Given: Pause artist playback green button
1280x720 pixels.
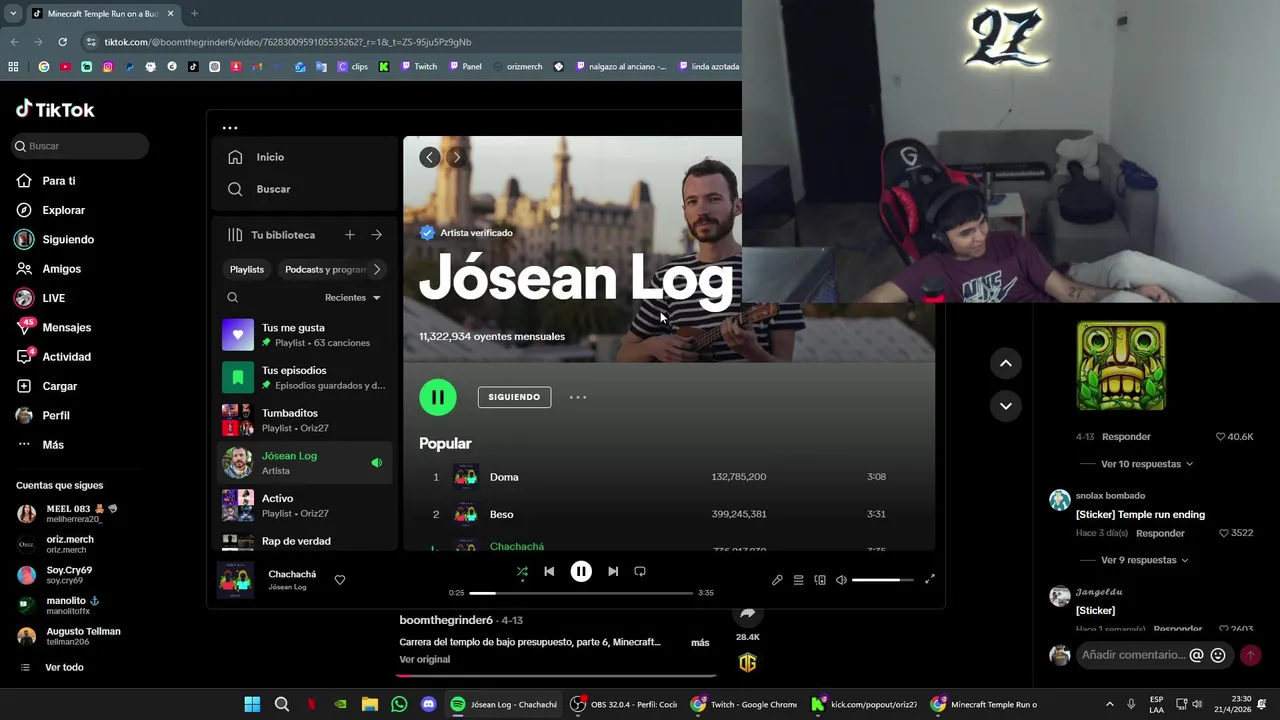Looking at the screenshot, I should coord(438,397).
